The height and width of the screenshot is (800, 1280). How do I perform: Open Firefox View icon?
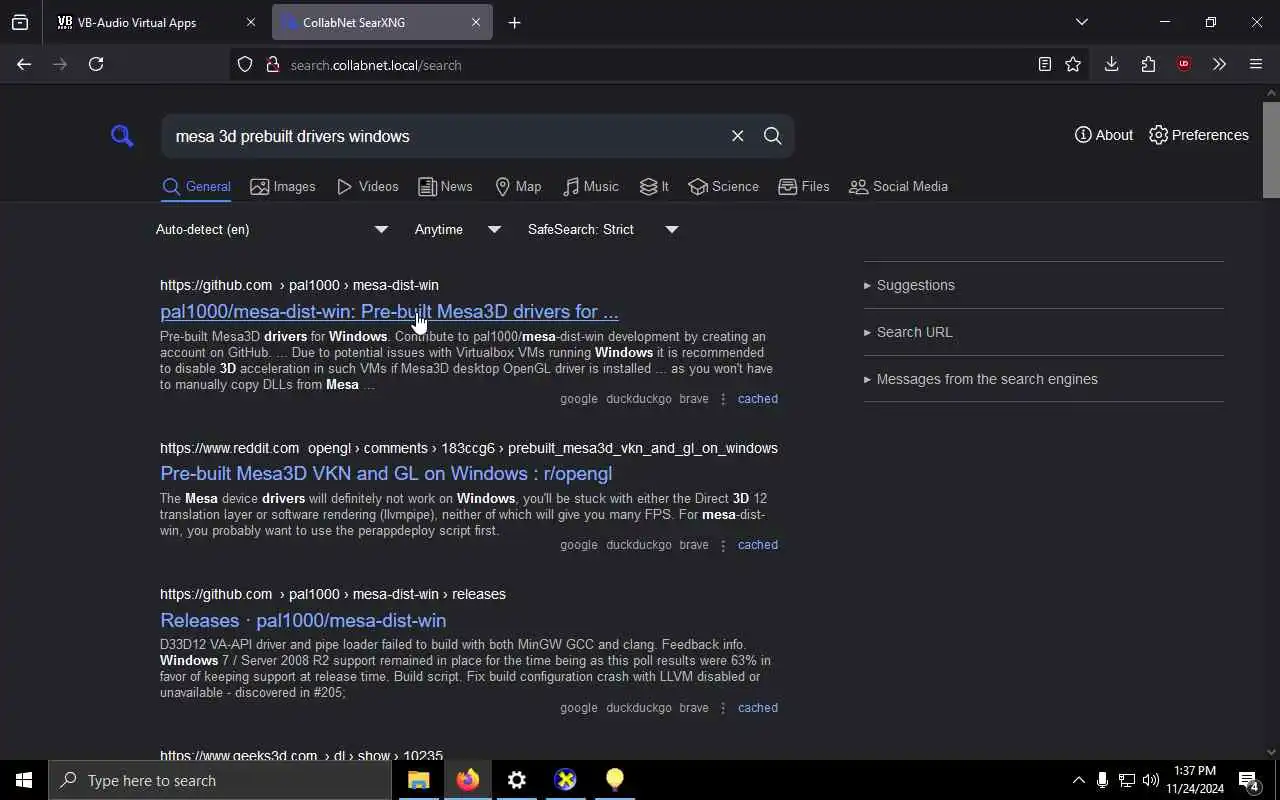tap(20, 22)
